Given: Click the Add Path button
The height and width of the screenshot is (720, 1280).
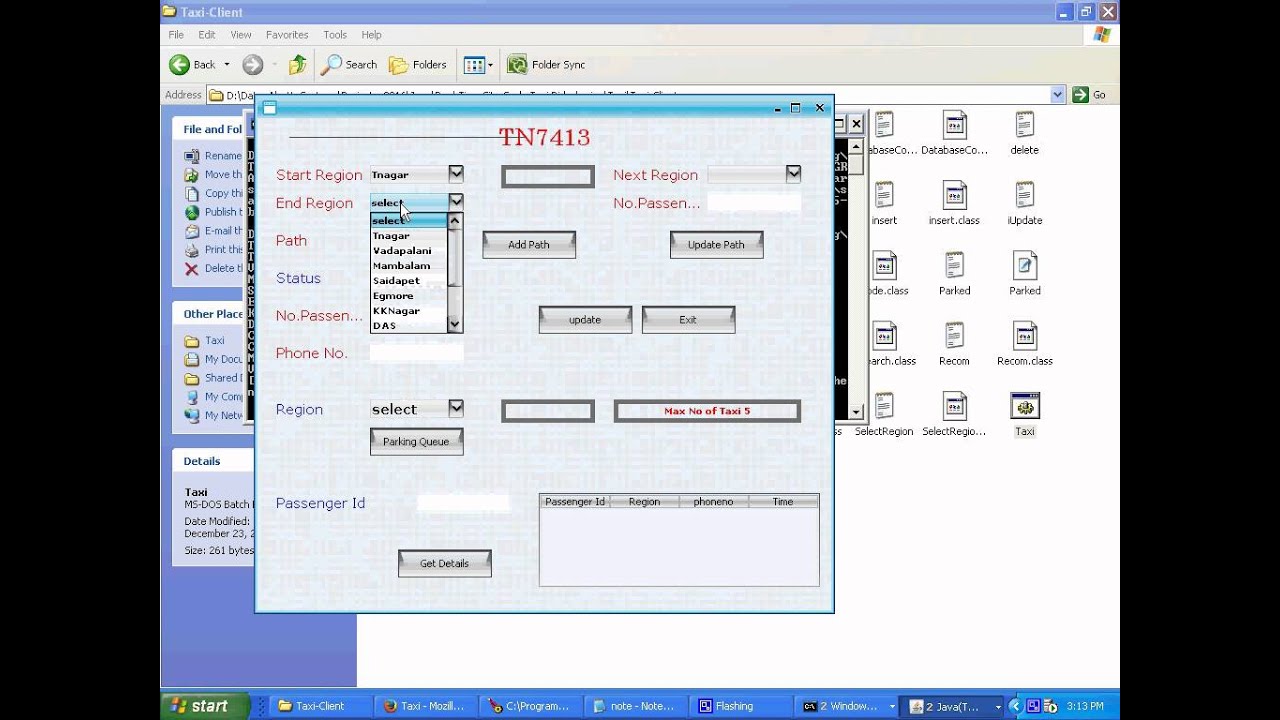Looking at the screenshot, I should [529, 245].
